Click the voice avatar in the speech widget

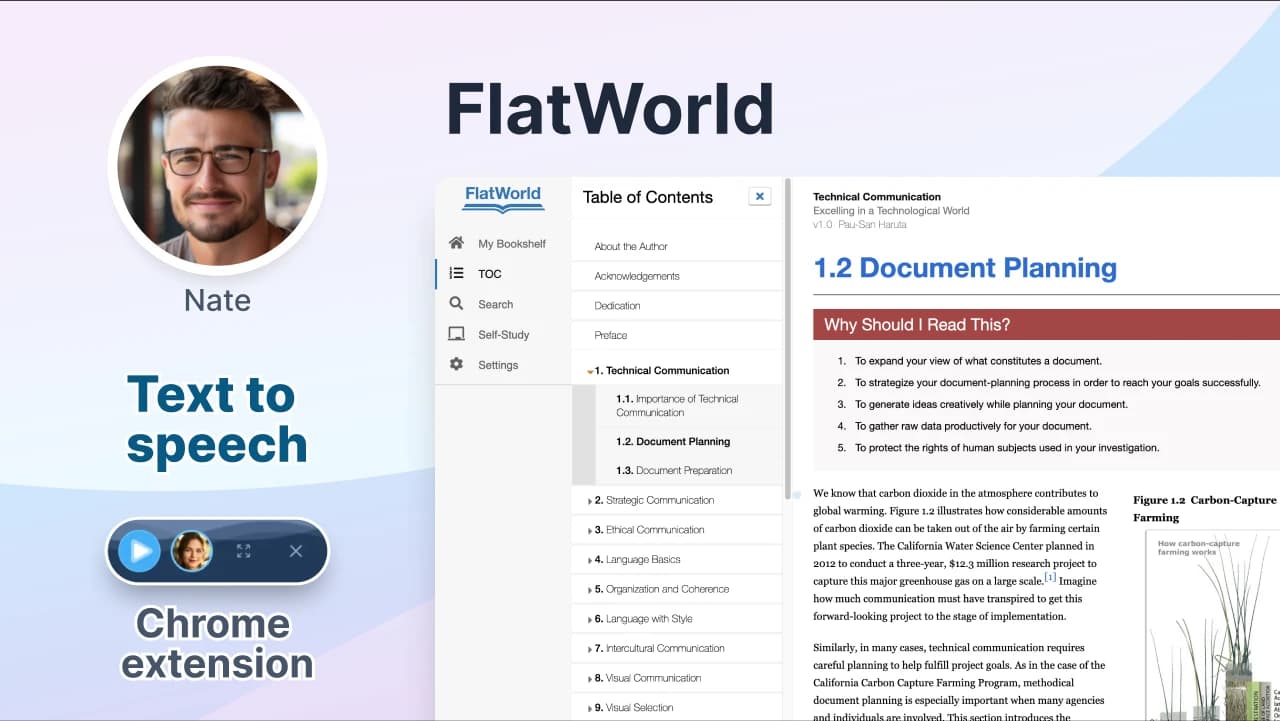[192, 551]
